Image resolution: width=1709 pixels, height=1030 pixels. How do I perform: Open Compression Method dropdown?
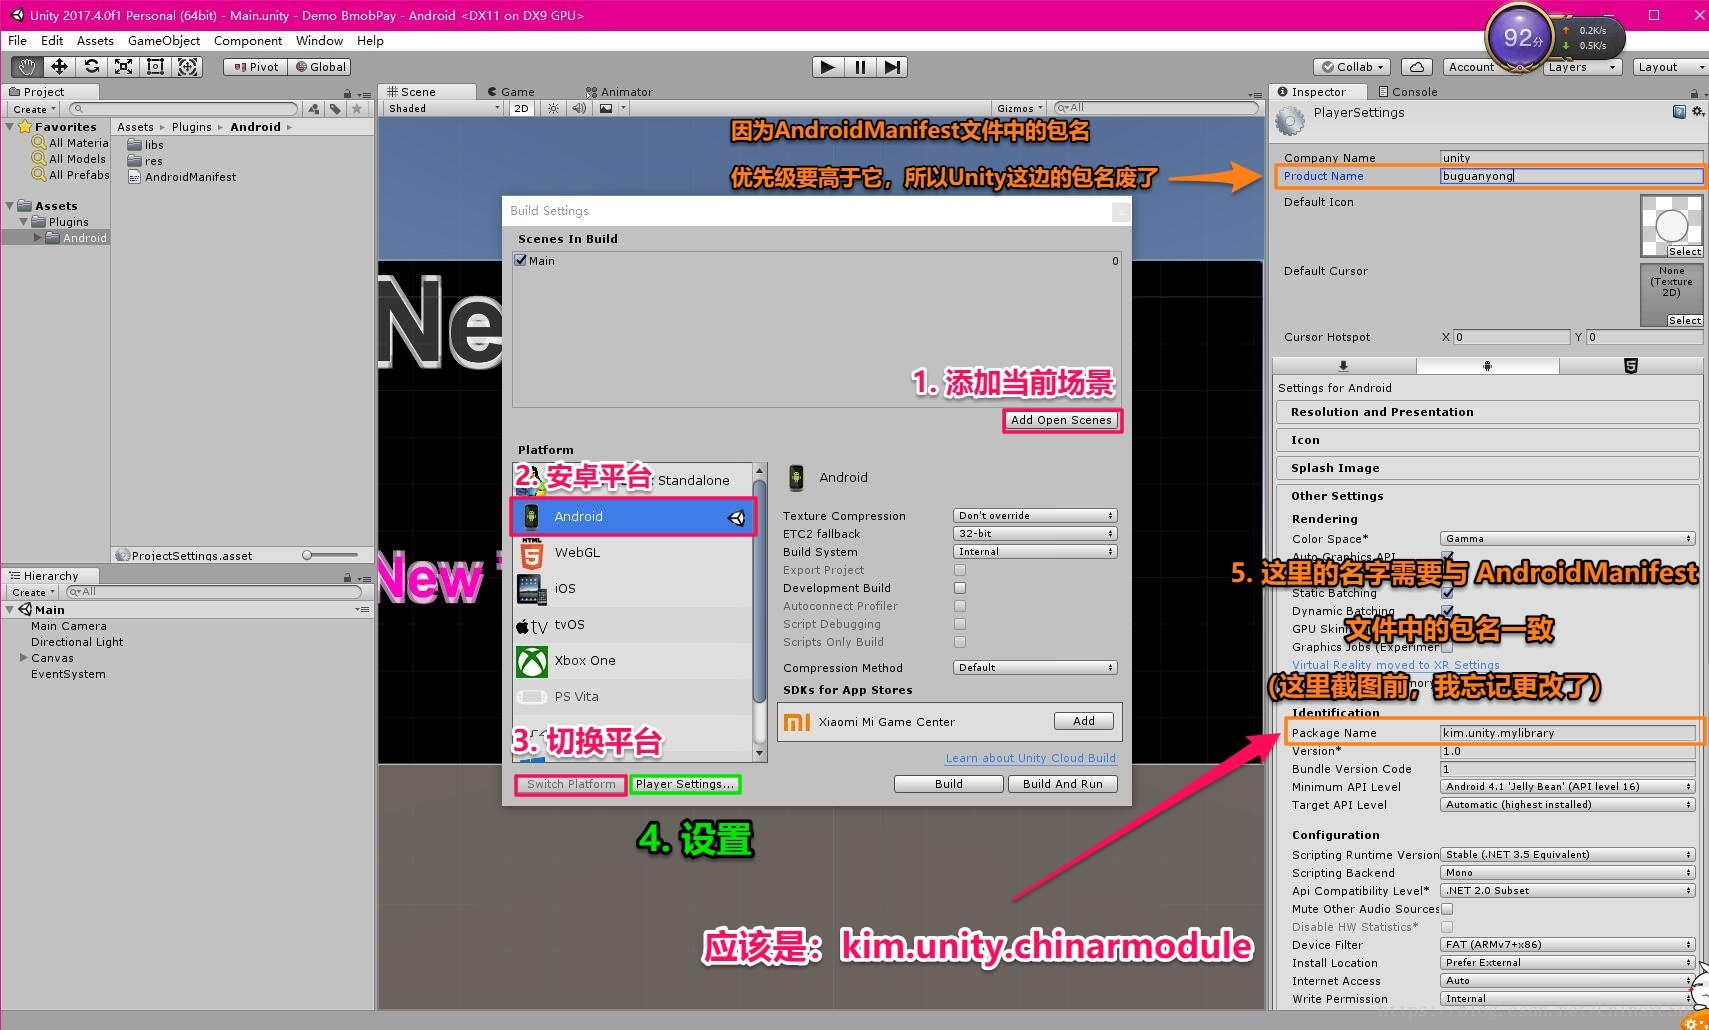click(x=1035, y=668)
